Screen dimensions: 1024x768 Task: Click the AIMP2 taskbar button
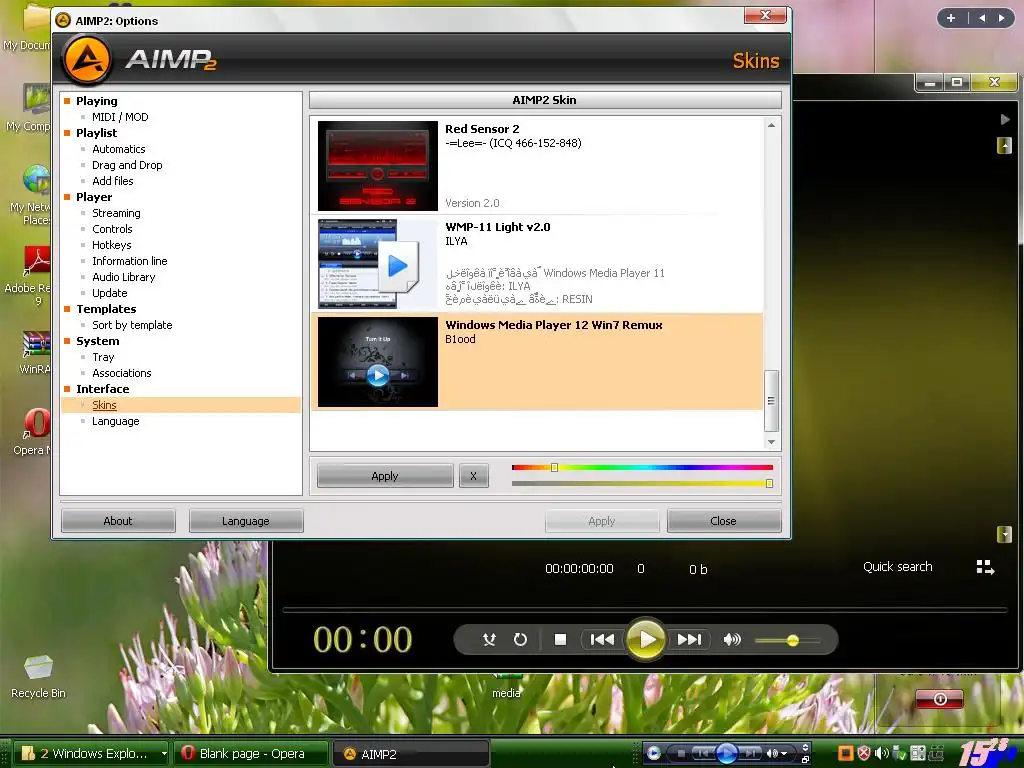(411, 754)
